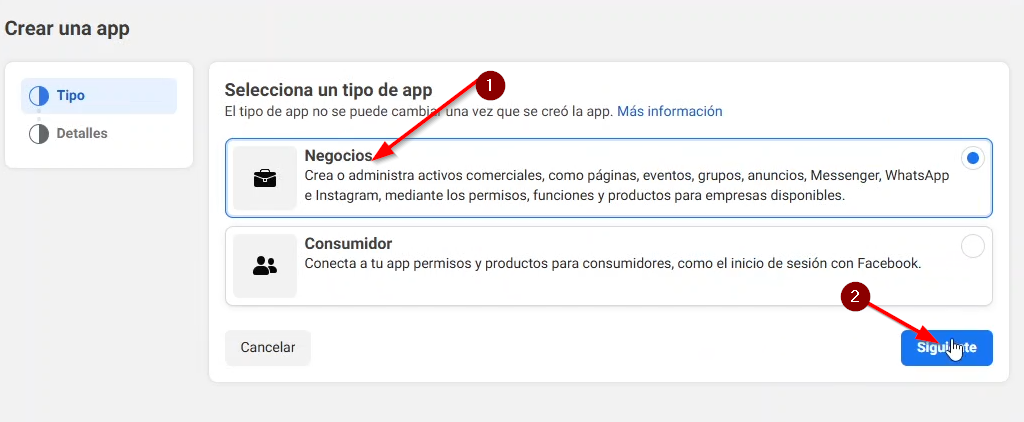This screenshot has height=422, width=1024.
Task: Click the 'Crear una app' page title
Action: [67, 29]
